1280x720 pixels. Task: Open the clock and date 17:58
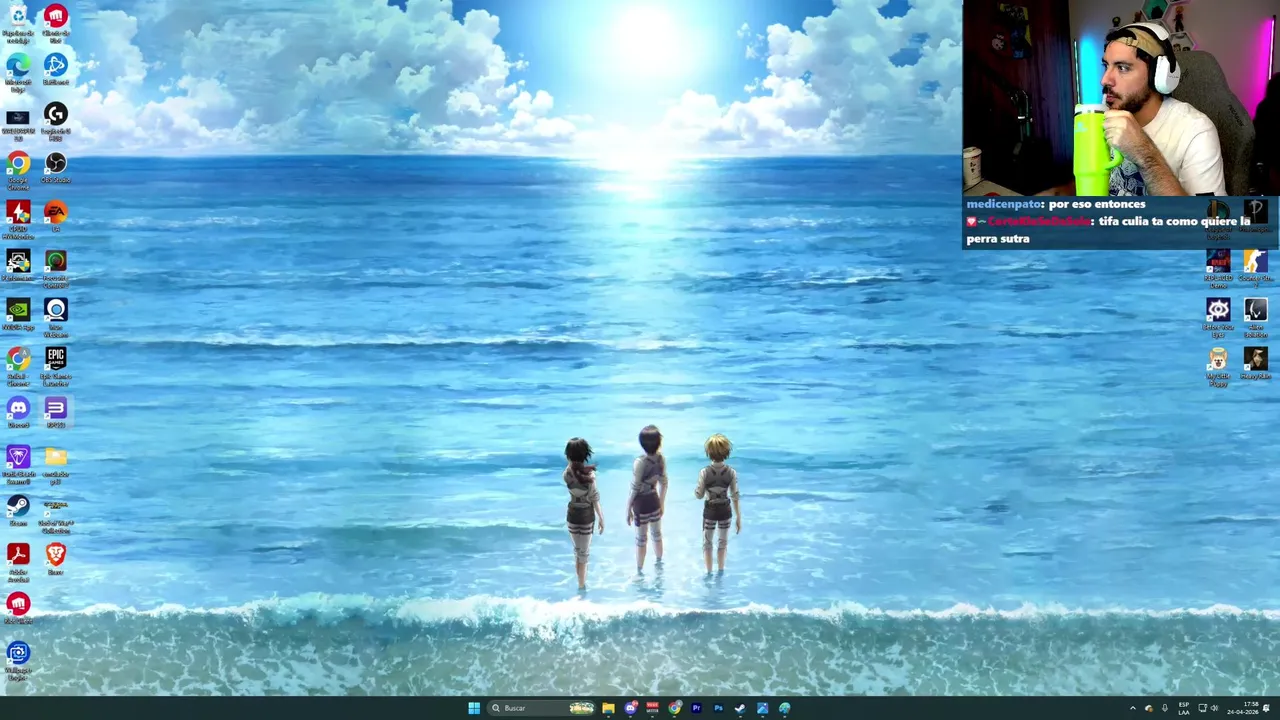(x=1245, y=708)
